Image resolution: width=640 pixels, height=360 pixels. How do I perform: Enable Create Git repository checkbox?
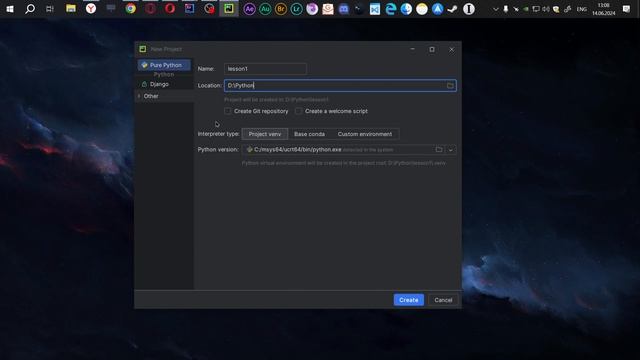tap(228, 111)
